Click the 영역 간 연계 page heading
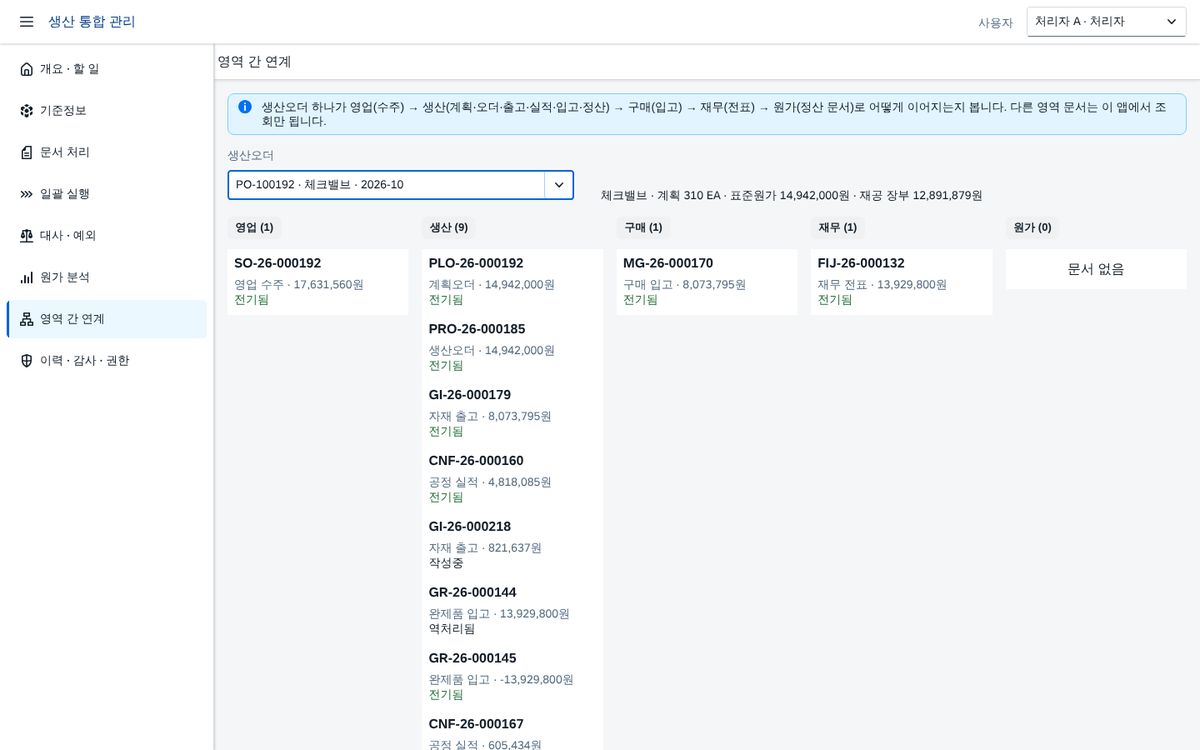1200x750 pixels. tap(255, 62)
